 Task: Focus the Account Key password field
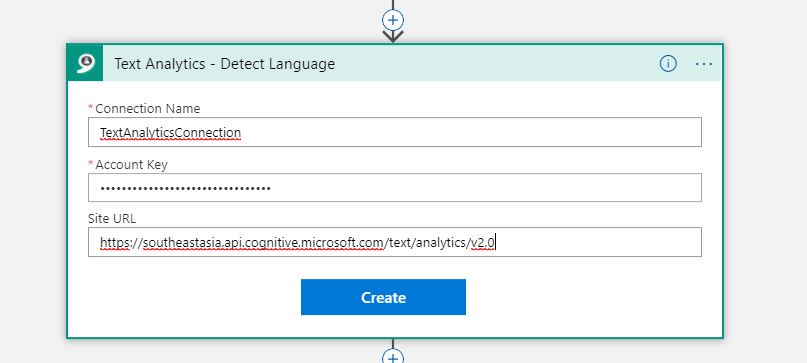(x=395, y=187)
